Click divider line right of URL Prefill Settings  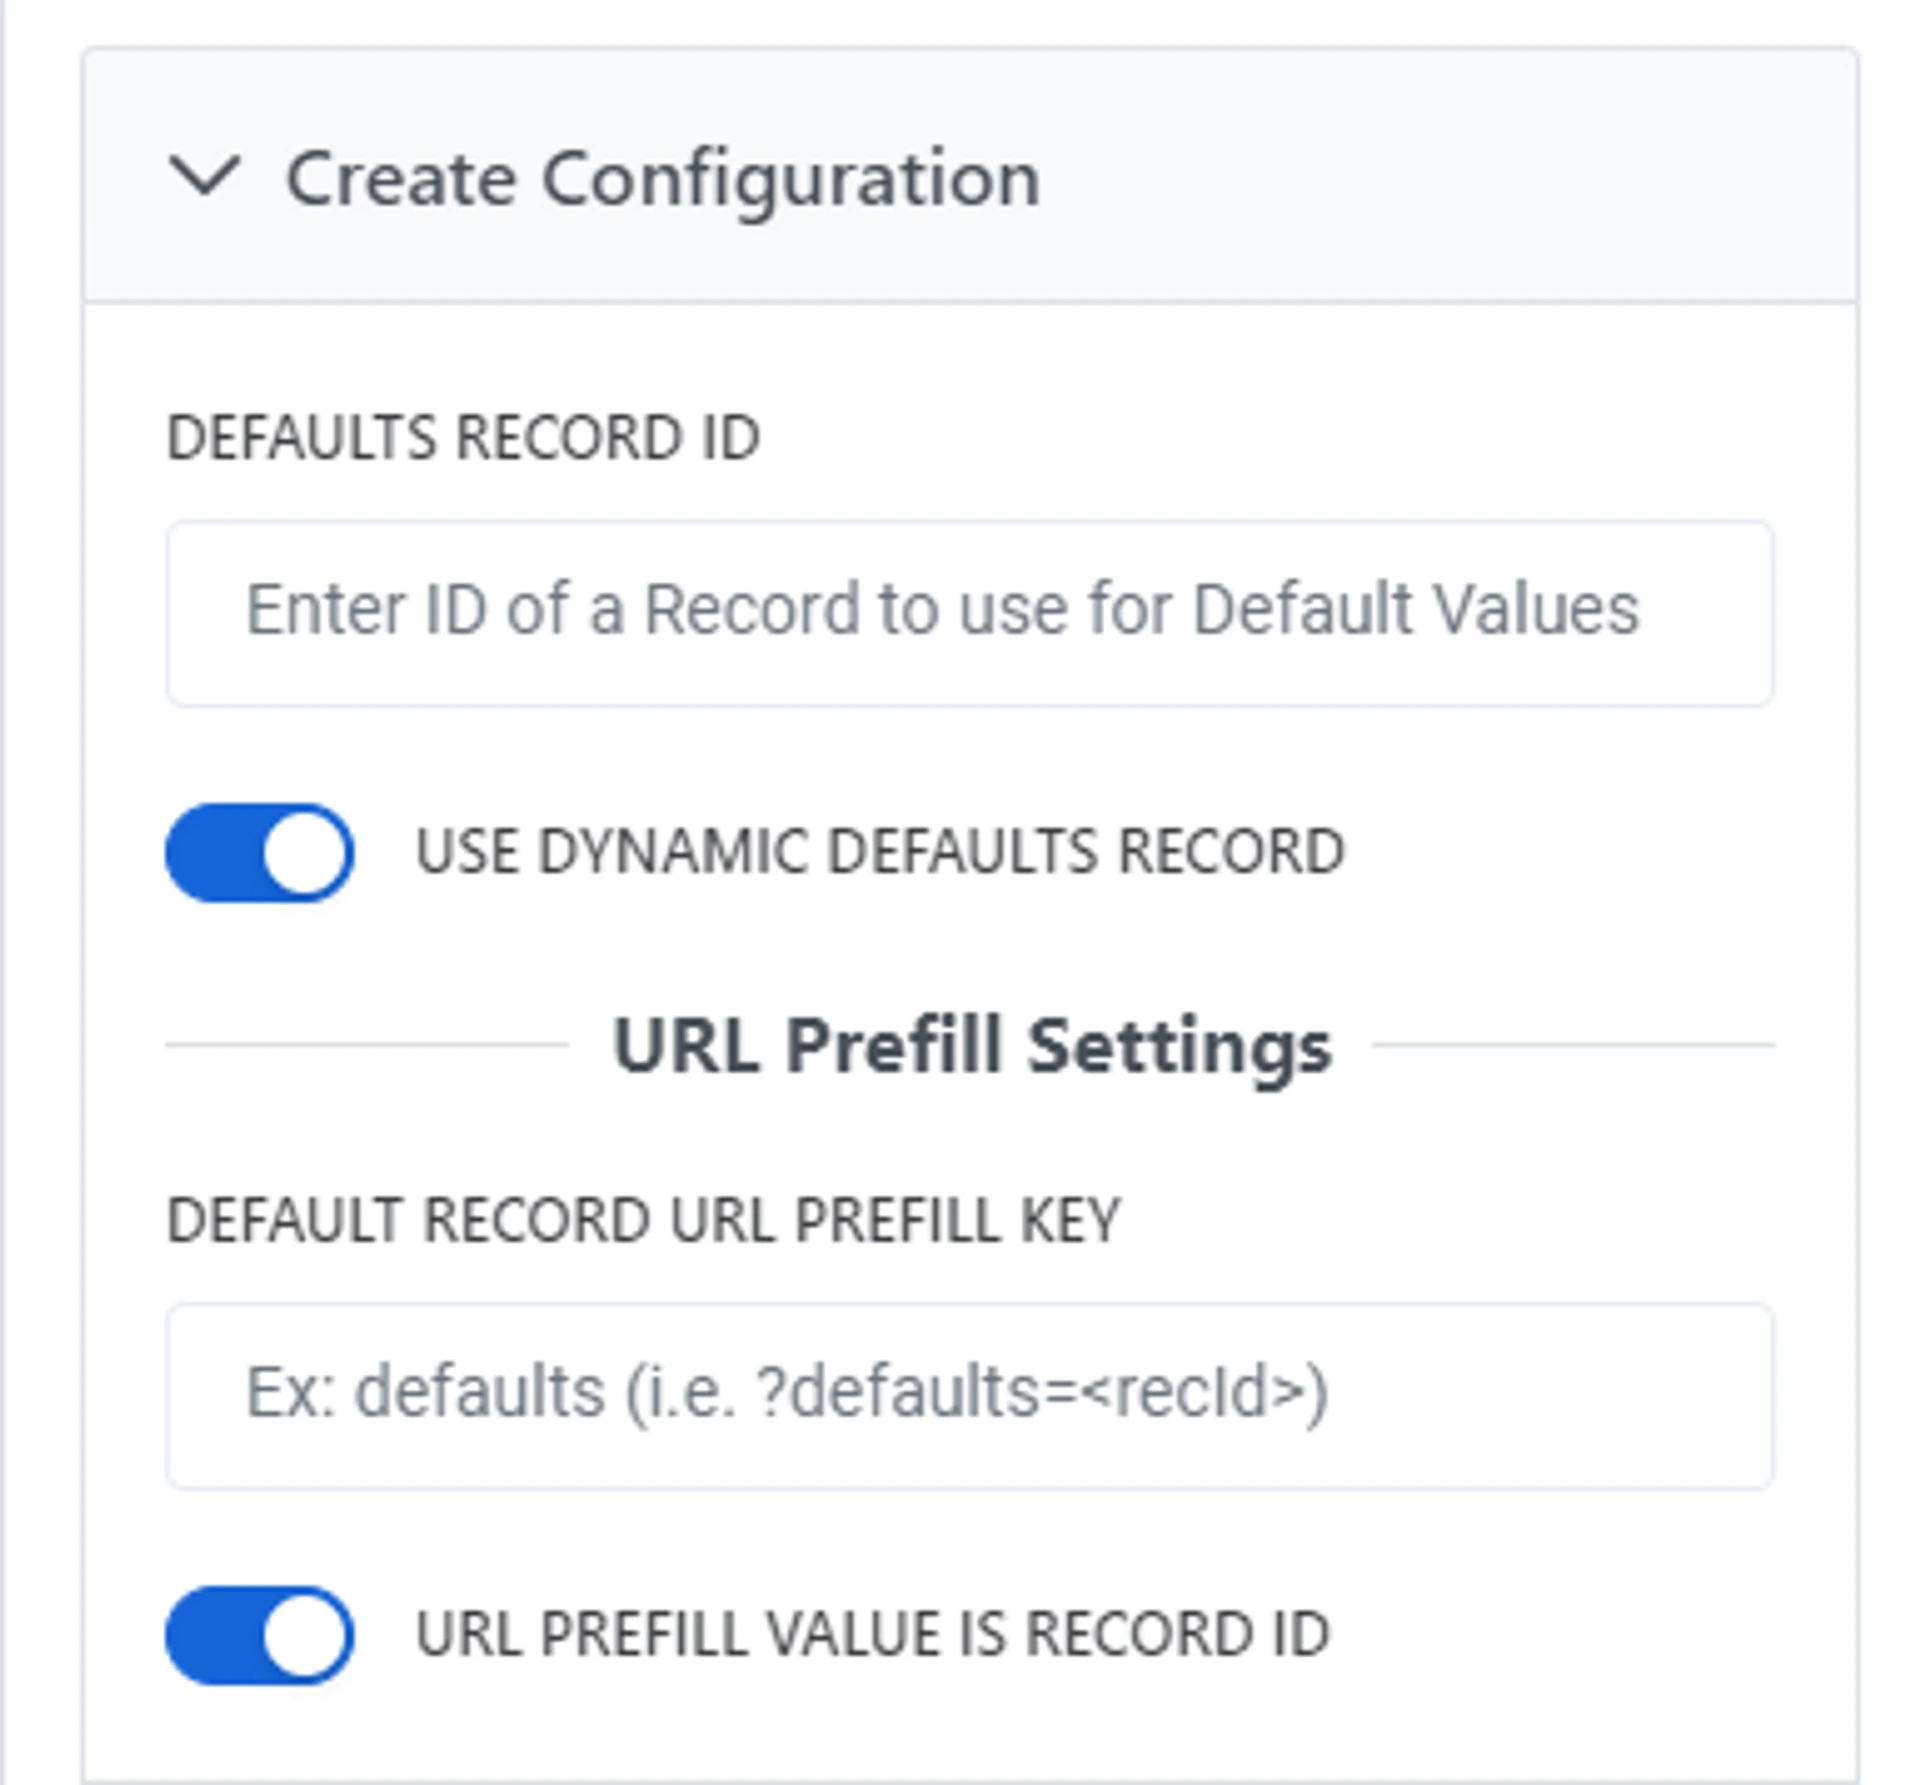(x=1573, y=1045)
